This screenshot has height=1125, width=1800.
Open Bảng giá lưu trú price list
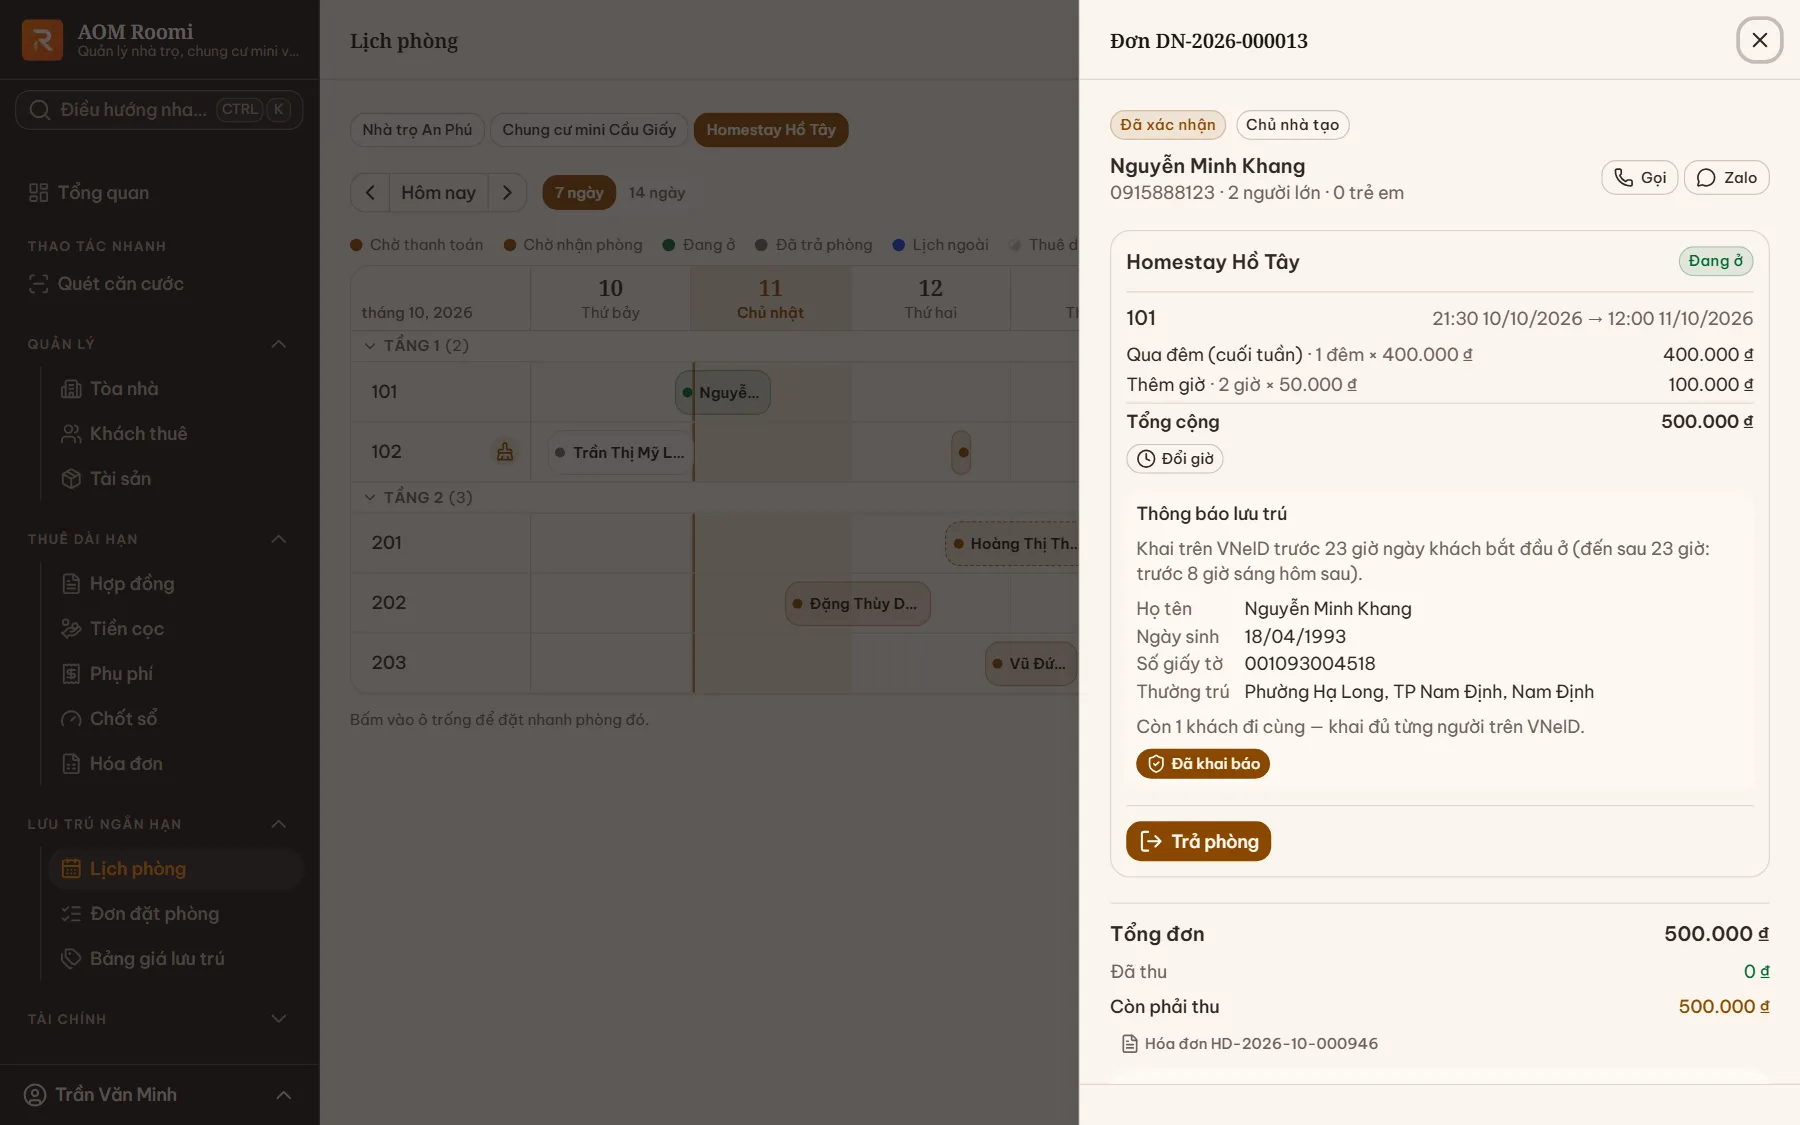click(x=175, y=958)
